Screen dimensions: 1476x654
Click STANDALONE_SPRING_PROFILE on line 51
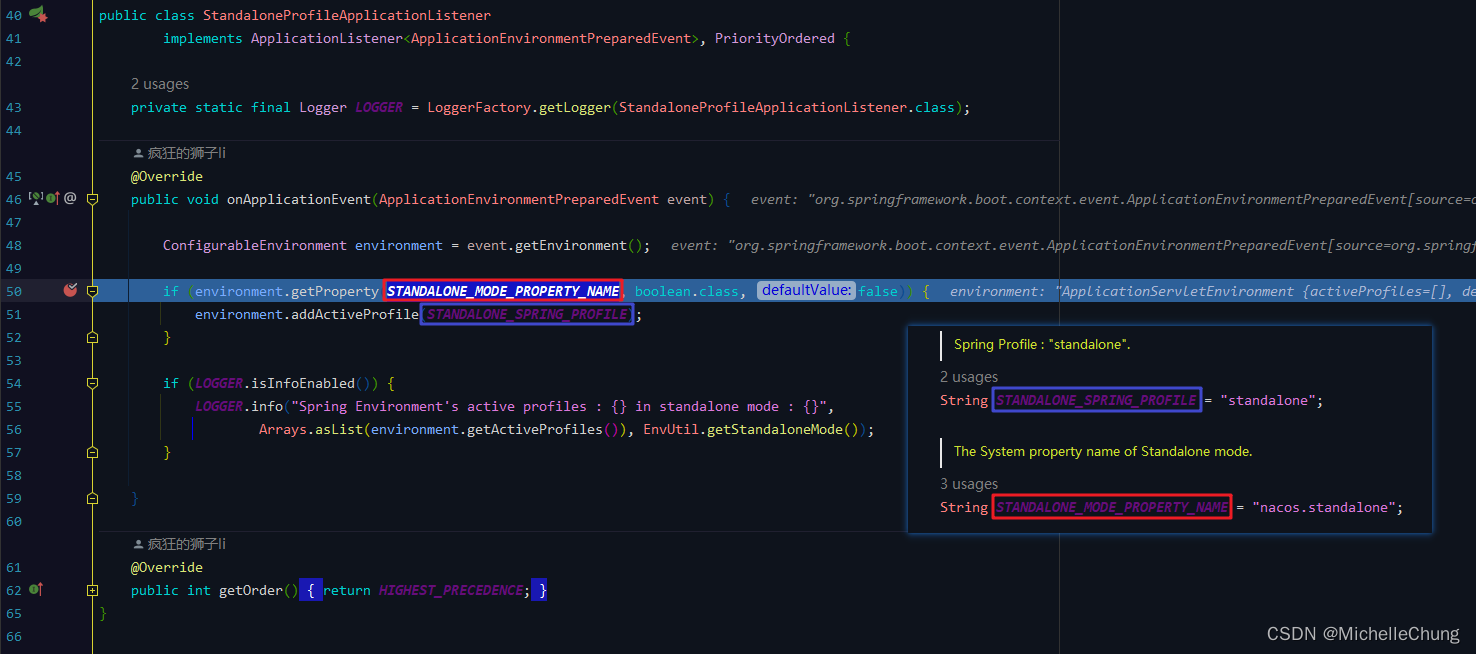(527, 314)
